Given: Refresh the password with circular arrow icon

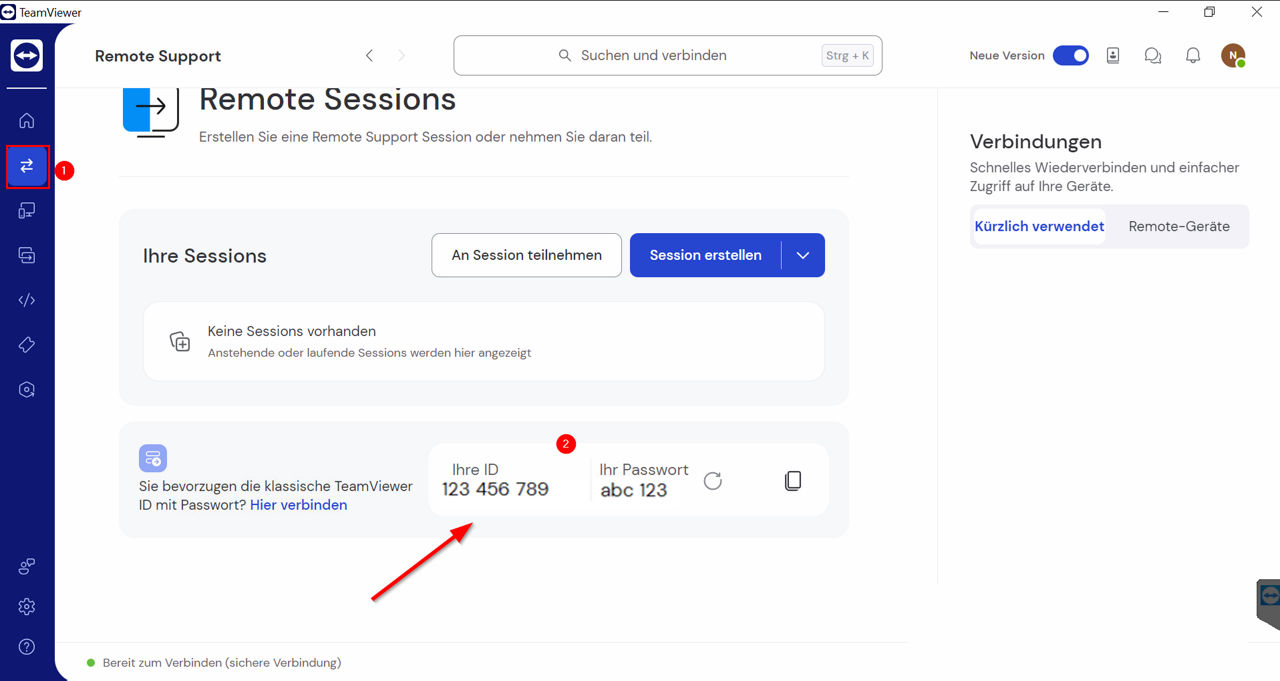Looking at the screenshot, I should click(713, 481).
